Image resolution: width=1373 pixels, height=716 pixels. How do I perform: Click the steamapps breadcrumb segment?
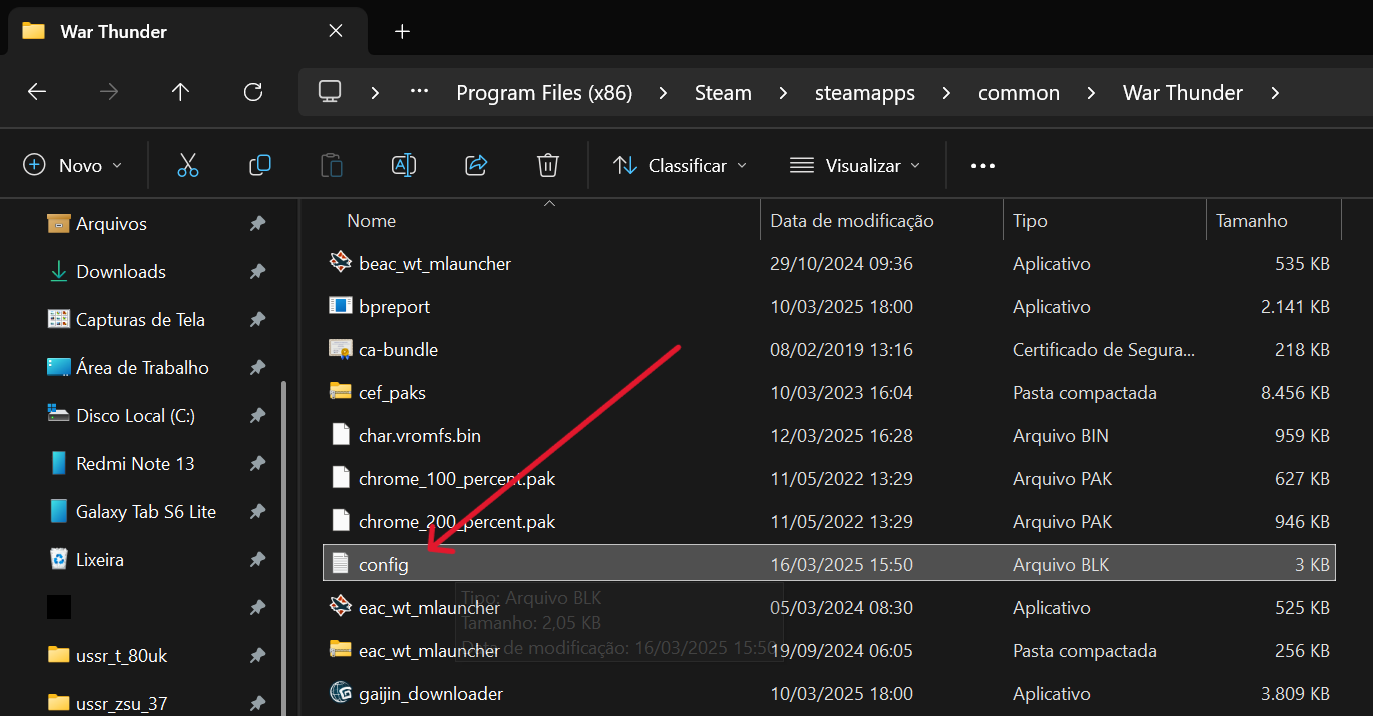tap(865, 93)
